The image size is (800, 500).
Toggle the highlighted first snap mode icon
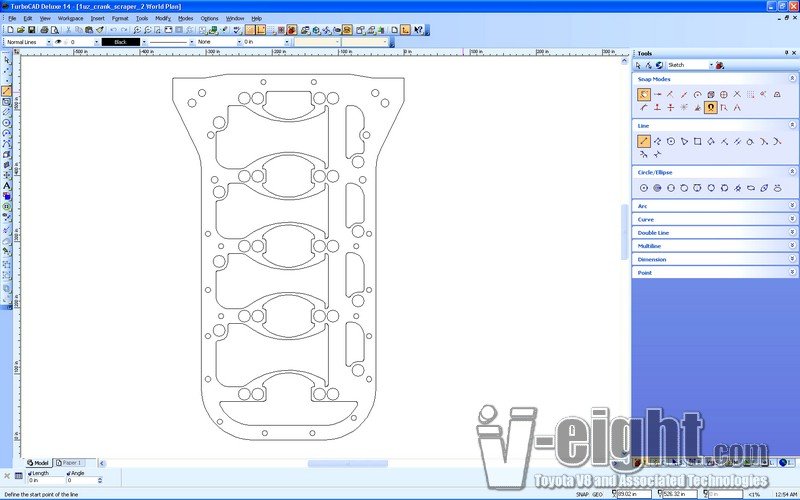[644, 94]
